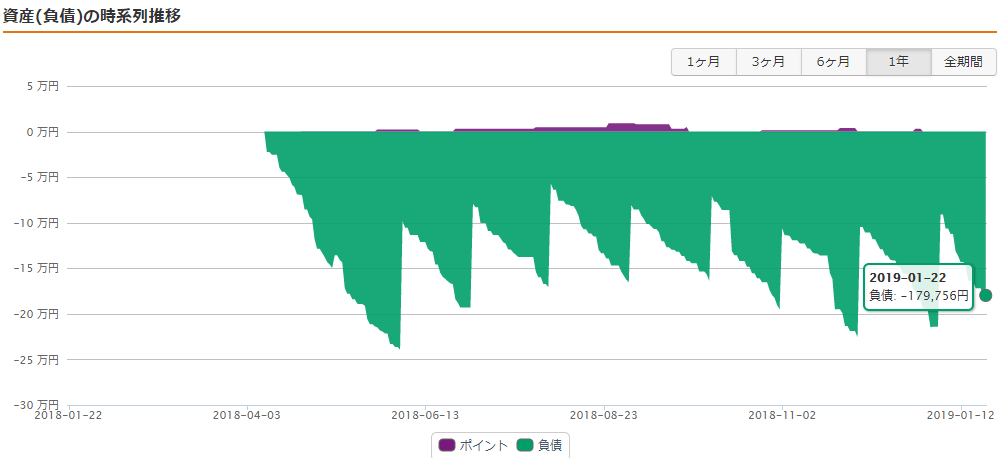This screenshot has height=458, width=1007.
Task: Select the 3ヶ月 period button
Action: click(768, 62)
